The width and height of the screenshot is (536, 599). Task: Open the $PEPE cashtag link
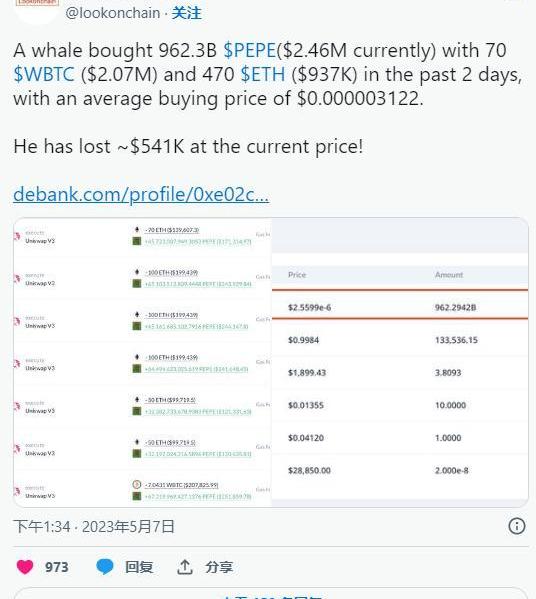(x=249, y=50)
